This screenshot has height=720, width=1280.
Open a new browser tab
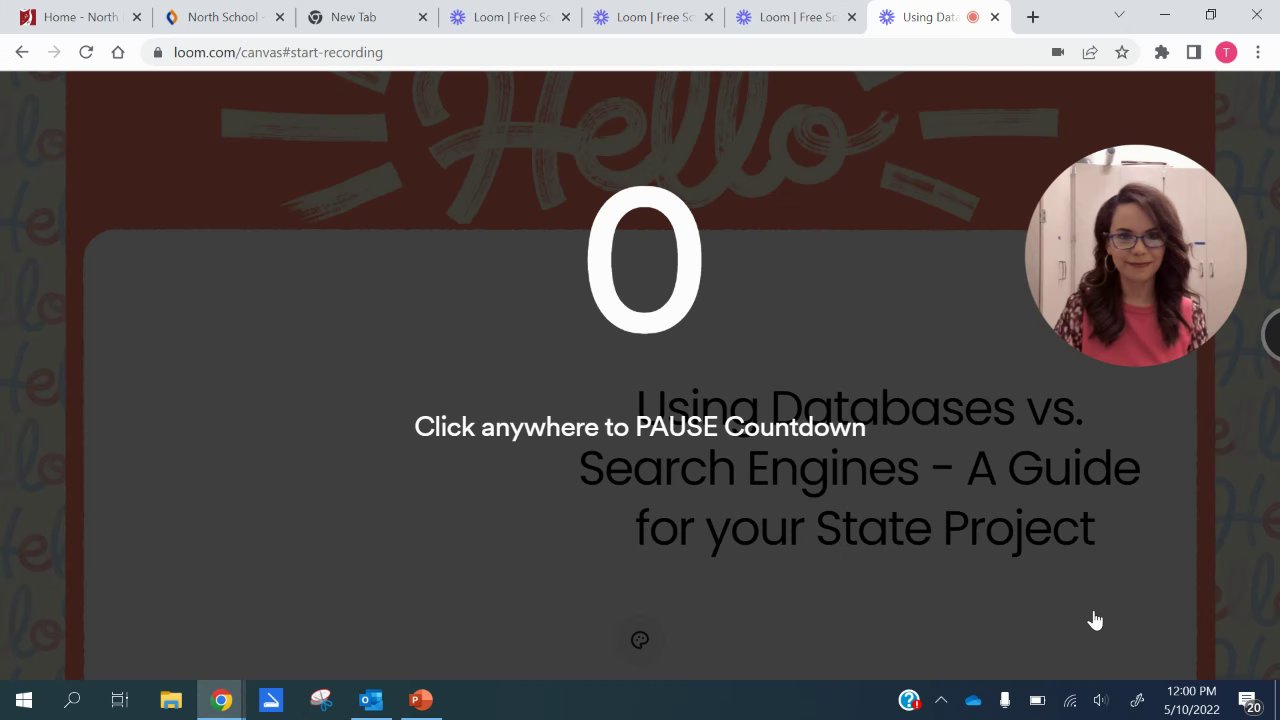coord(1033,17)
